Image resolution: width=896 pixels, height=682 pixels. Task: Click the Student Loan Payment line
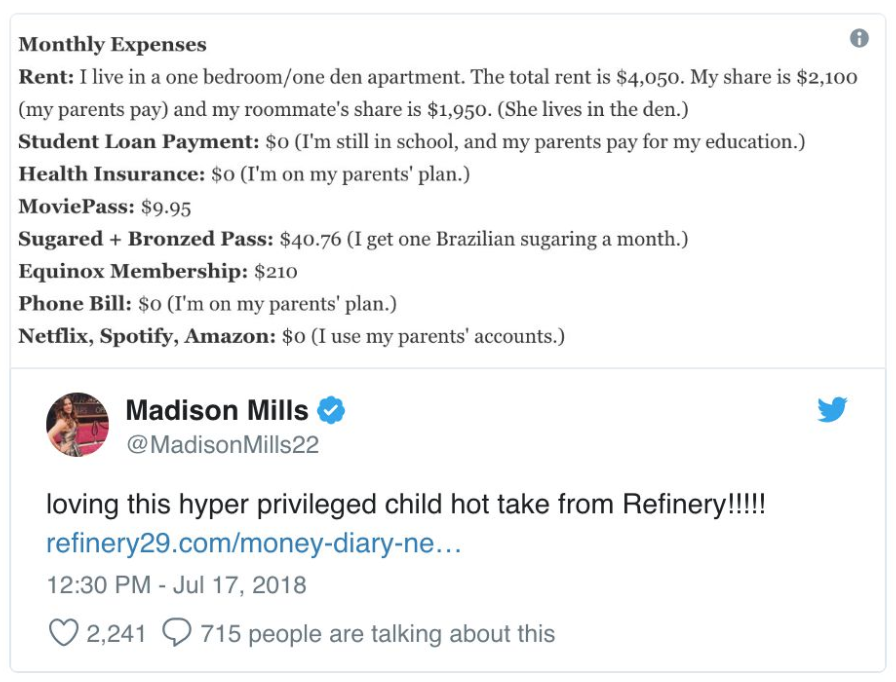[x=411, y=142]
